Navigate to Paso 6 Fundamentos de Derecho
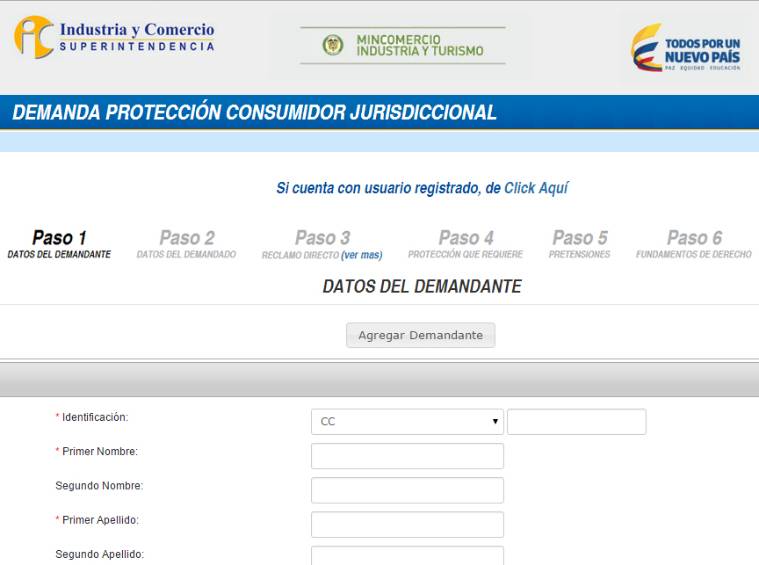The image size is (759, 565). tap(693, 244)
